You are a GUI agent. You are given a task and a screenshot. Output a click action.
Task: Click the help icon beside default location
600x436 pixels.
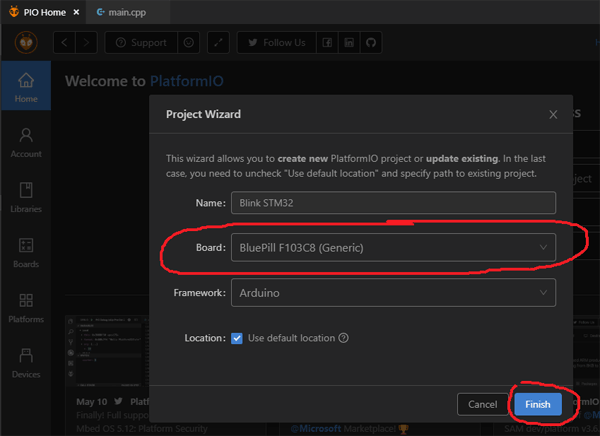[x=343, y=338]
